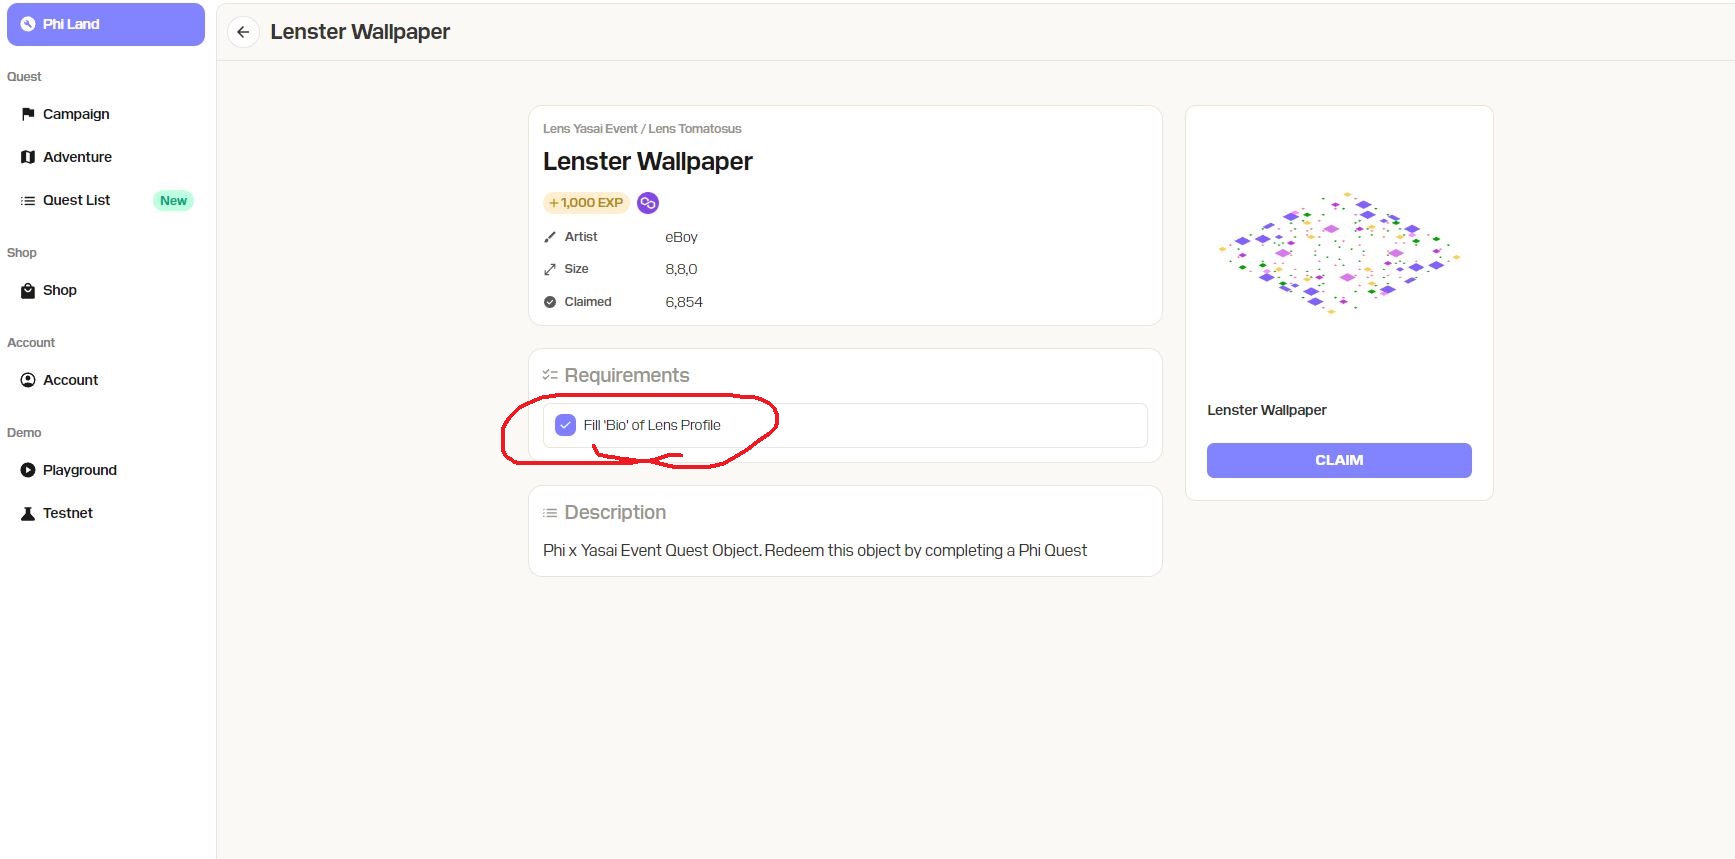Click the Artist brush icon
This screenshot has height=859, width=1735.
550,237
